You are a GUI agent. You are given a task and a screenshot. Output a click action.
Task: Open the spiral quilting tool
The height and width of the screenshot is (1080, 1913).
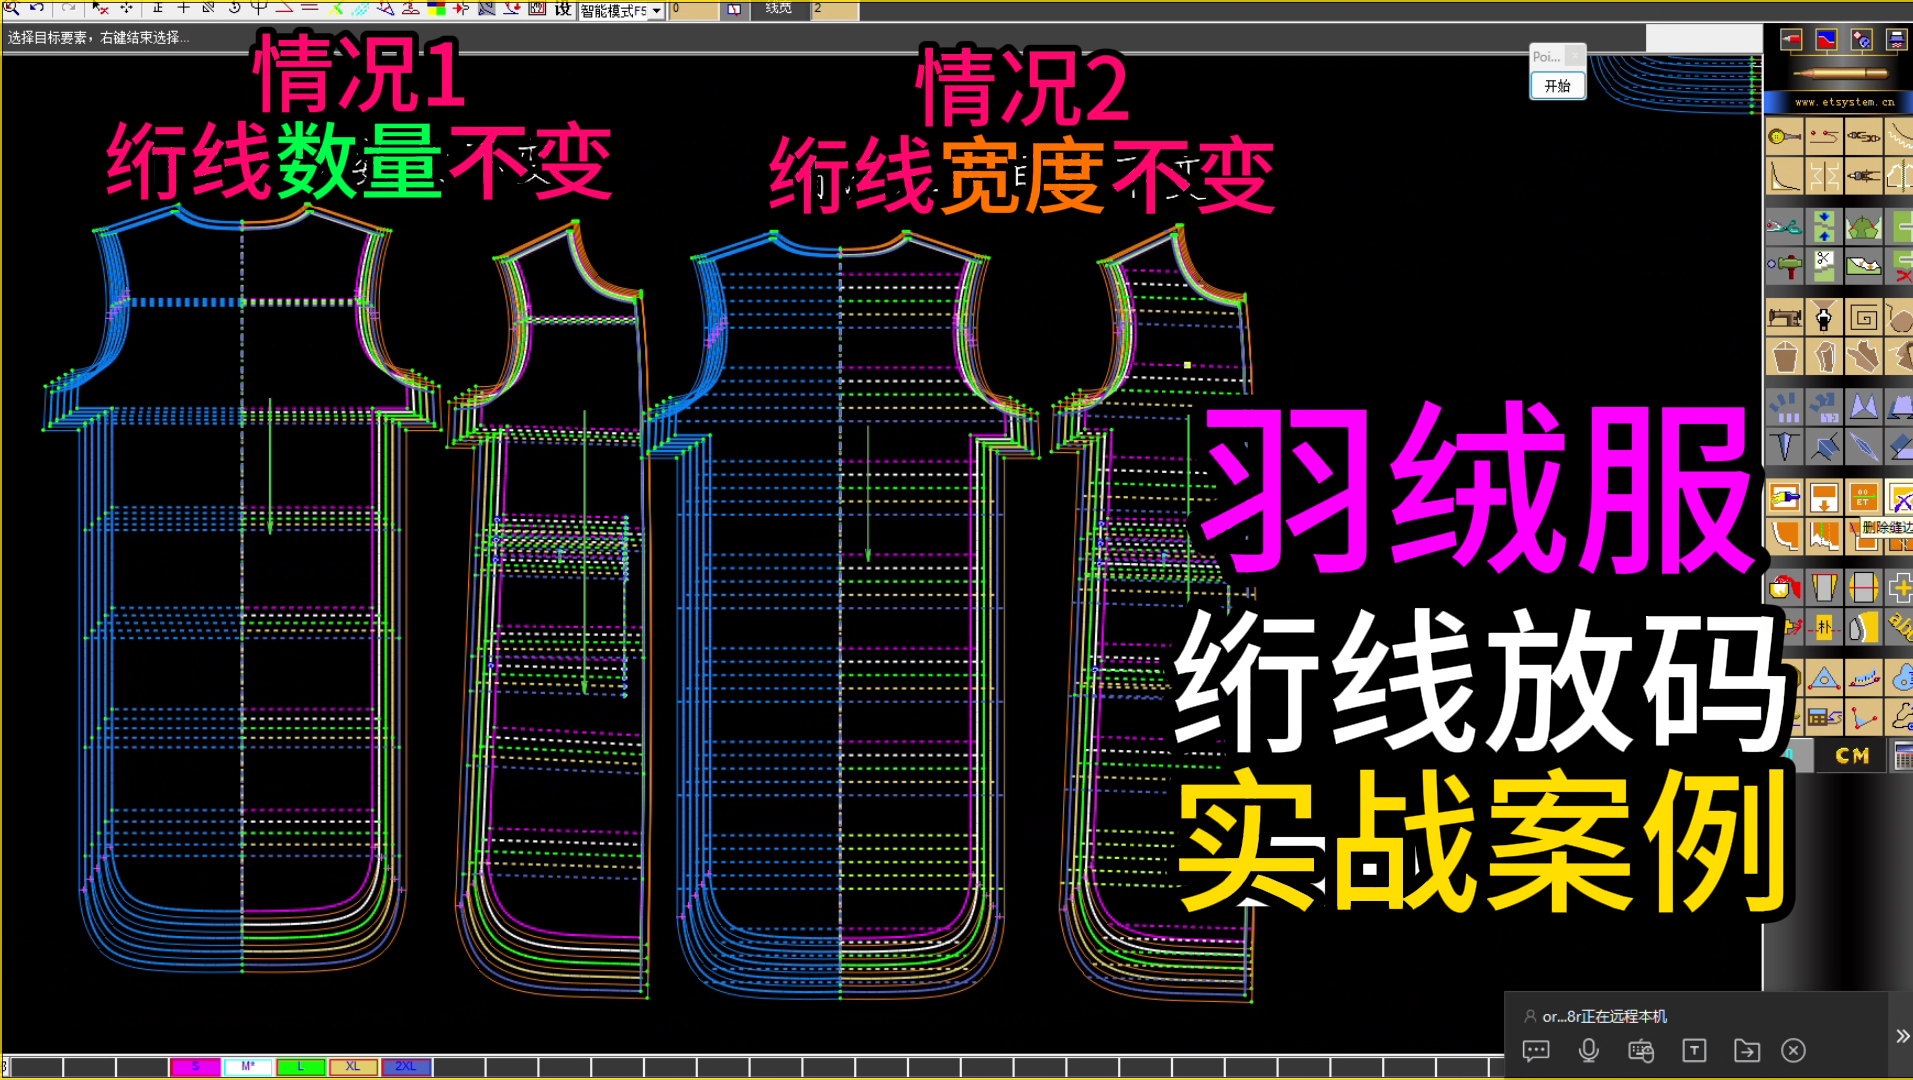(1864, 317)
